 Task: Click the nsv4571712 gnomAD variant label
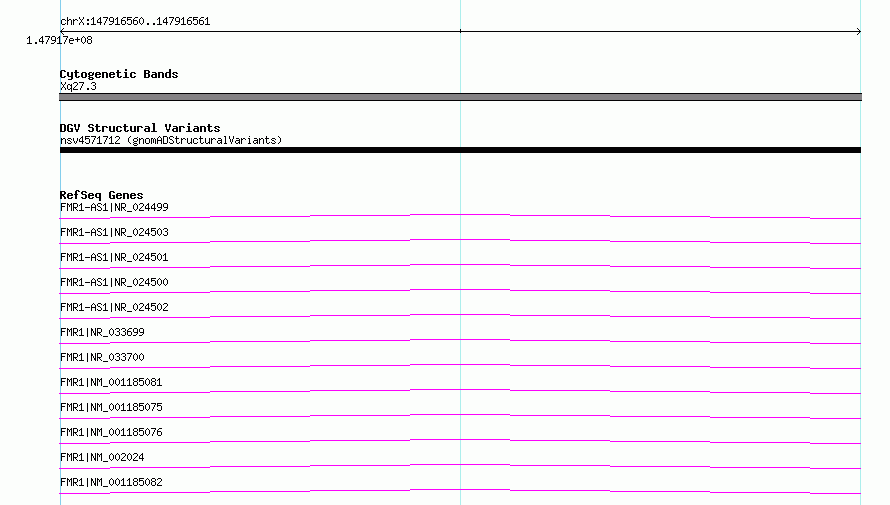tap(171, 140)
